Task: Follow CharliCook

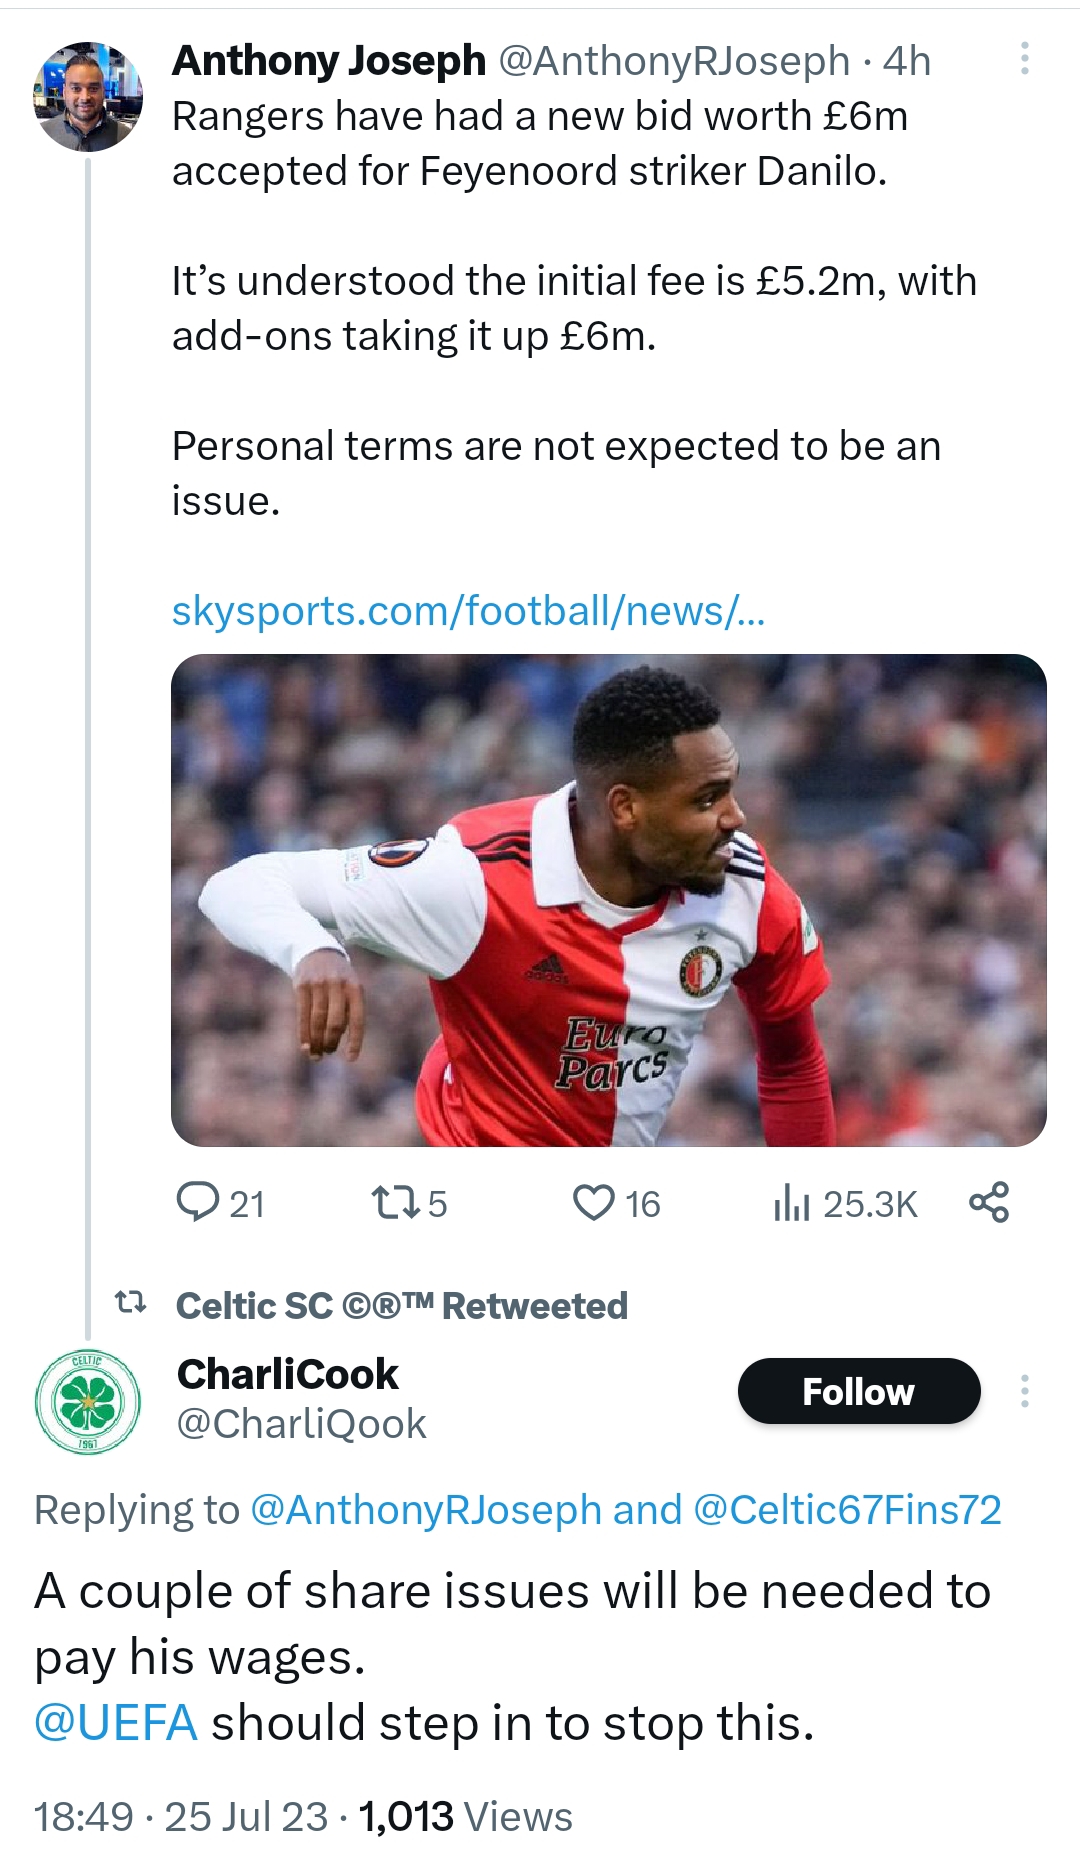Action: point(858,1391)
